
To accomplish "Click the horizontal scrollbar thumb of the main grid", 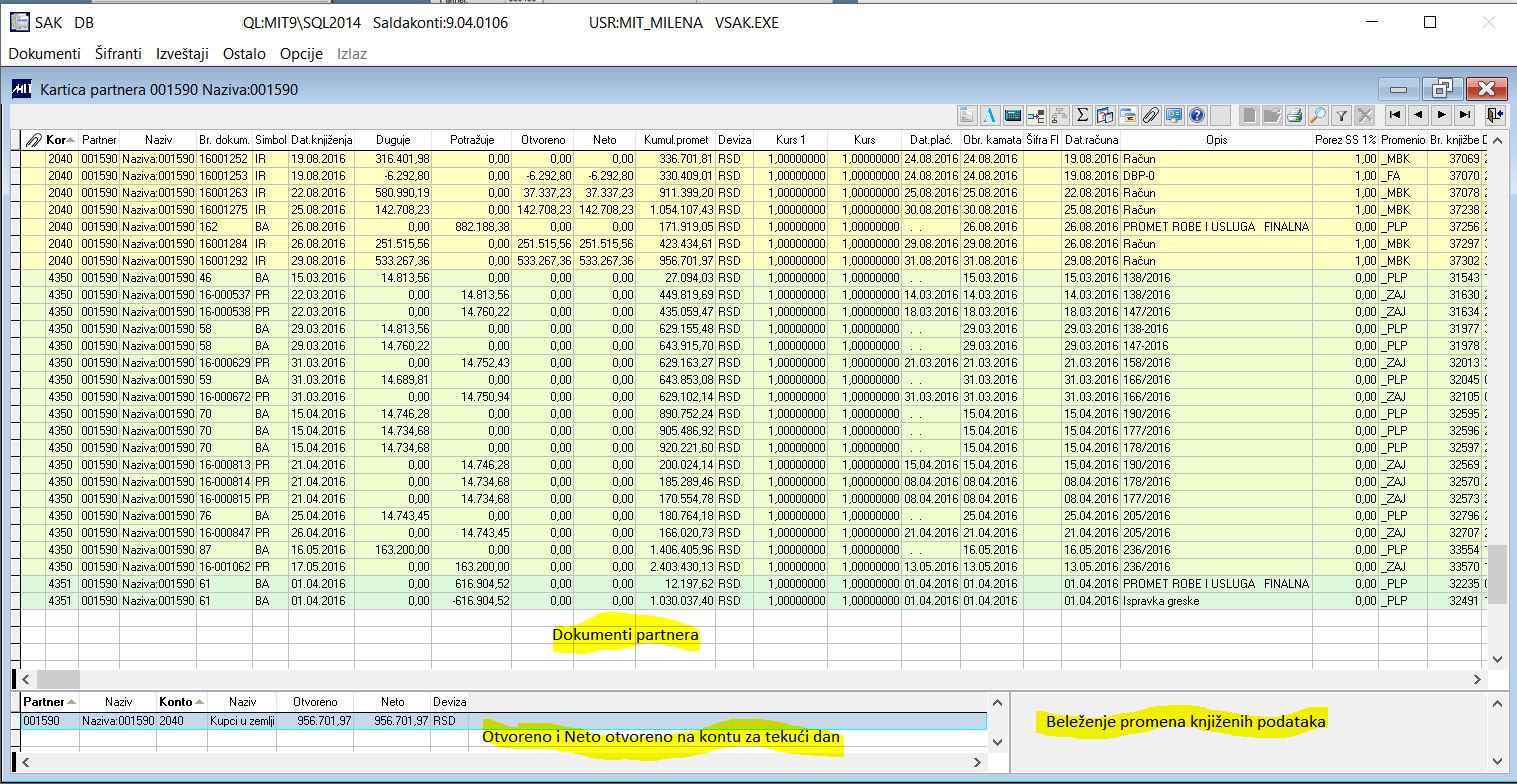I will click(x=58, y=679).
